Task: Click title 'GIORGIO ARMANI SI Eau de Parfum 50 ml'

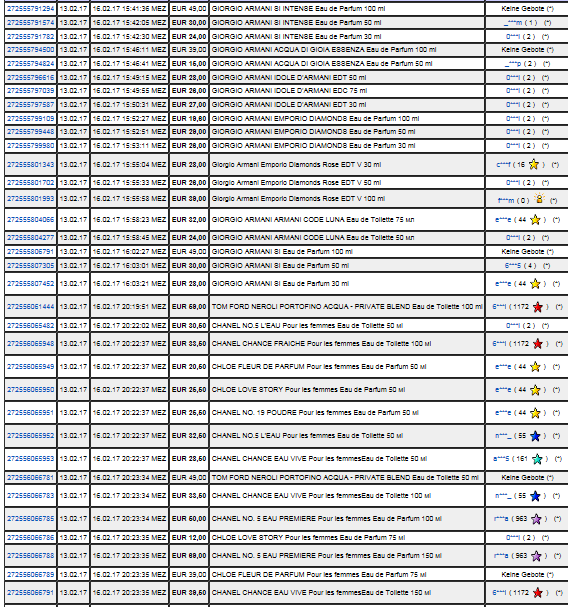Action: (x=280, y=266)
